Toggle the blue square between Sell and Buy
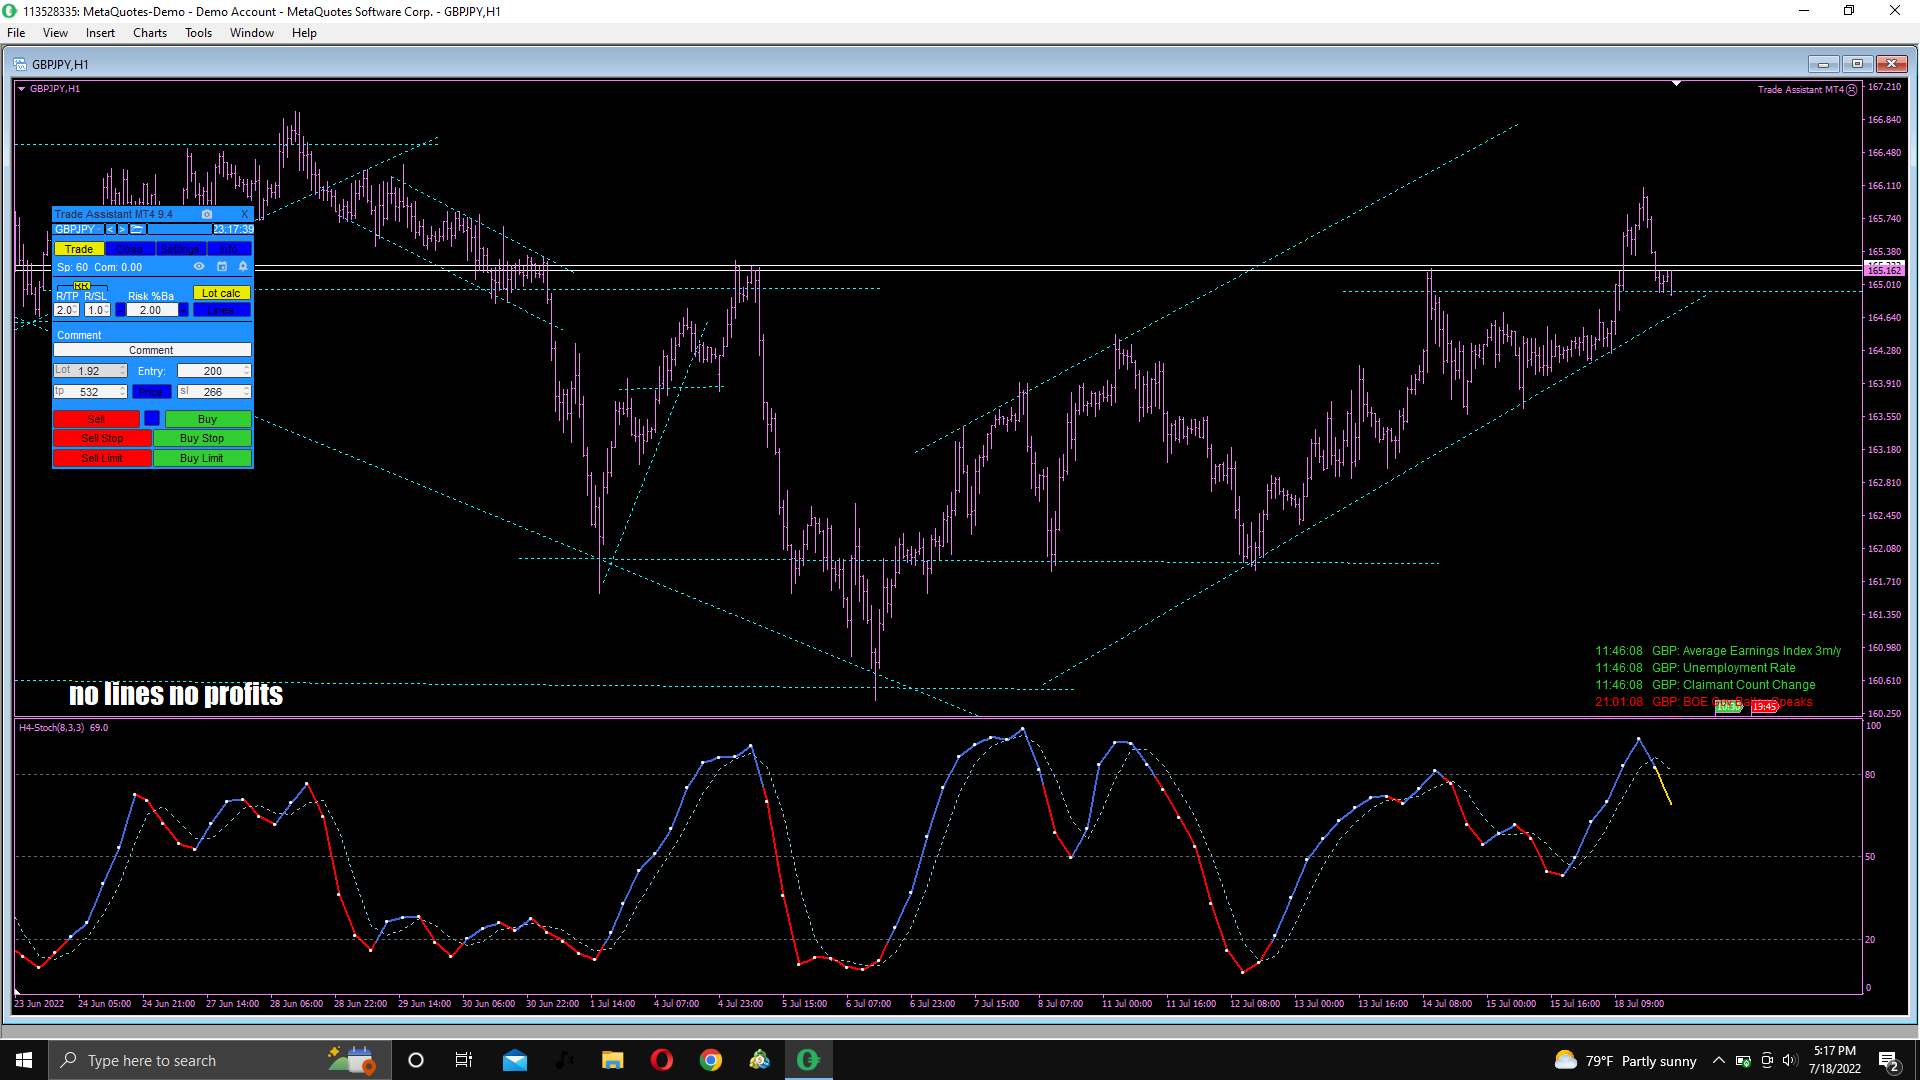1920x1080 pixels. (152, 418)
